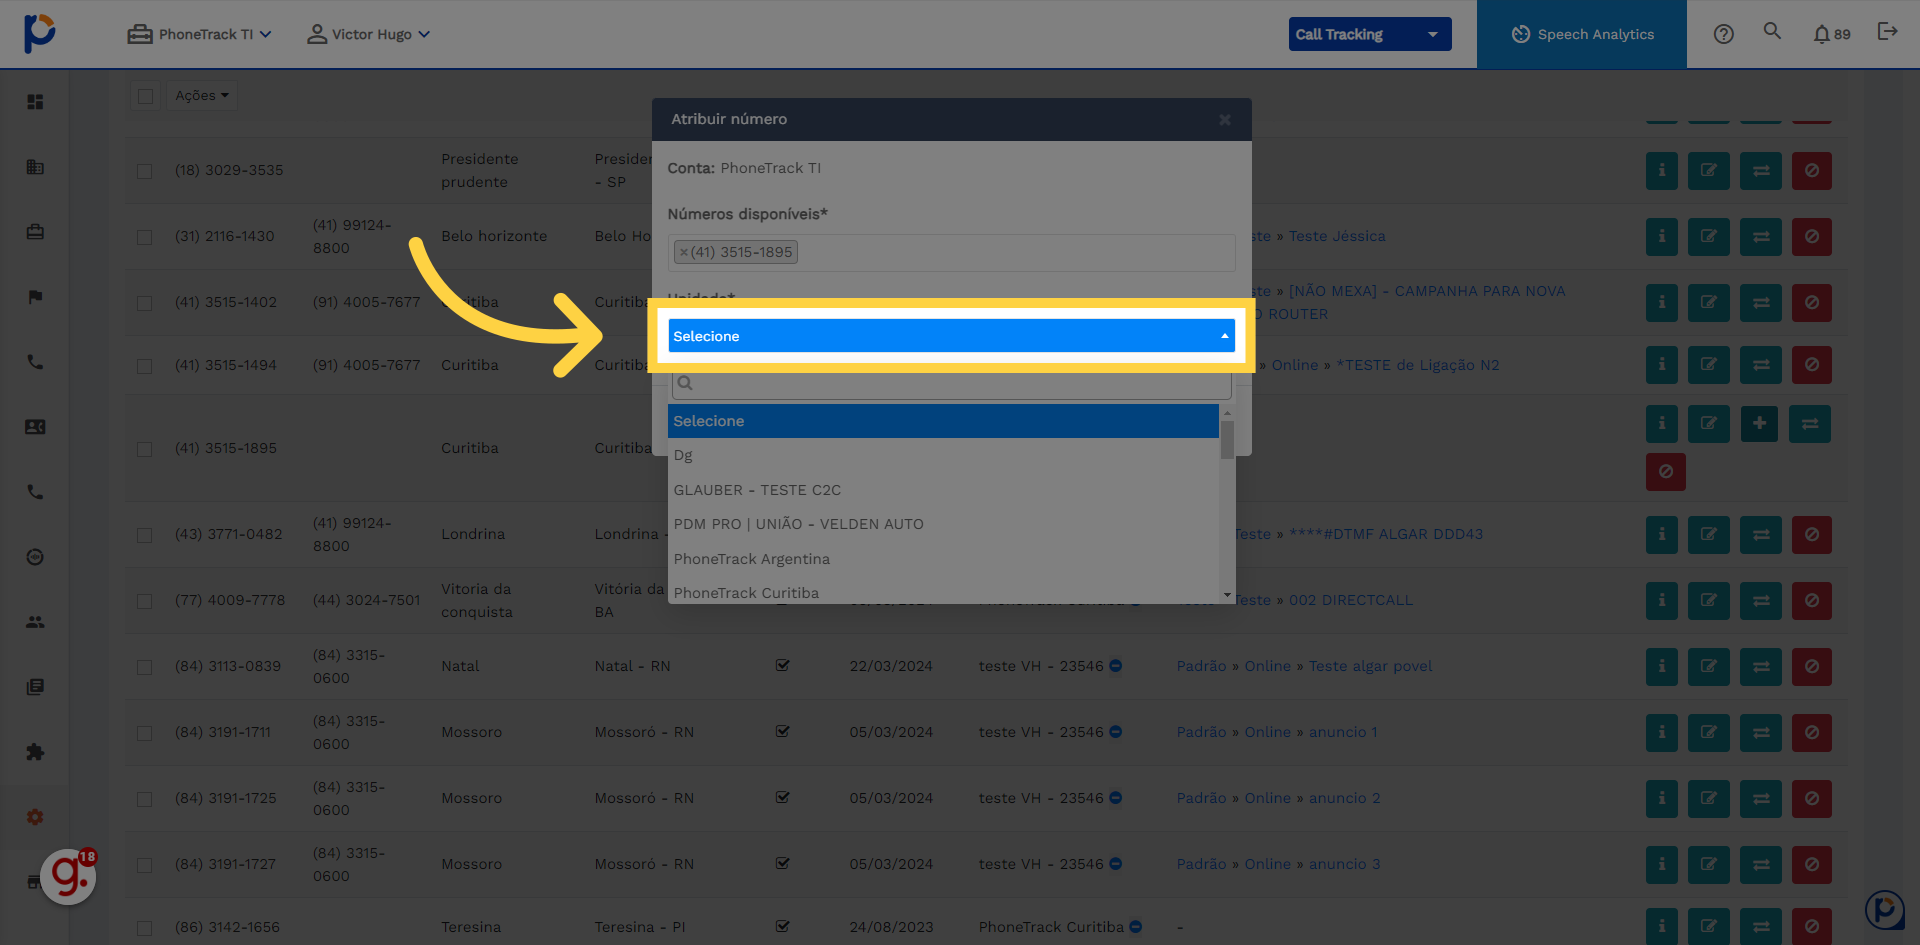Check the (84) 3191-1725 row checkbox
Viewport: 1920px width, 945px height.
pyautogui.click(x=145, y=799)
